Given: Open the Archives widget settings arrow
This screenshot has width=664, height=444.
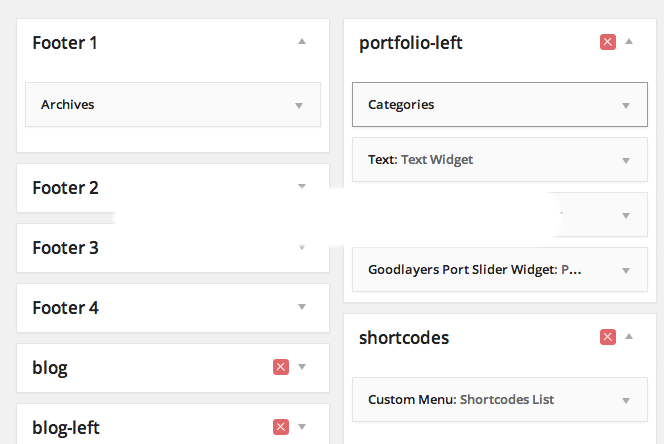Looking at the screenshot, I should [x=298, y=105].
